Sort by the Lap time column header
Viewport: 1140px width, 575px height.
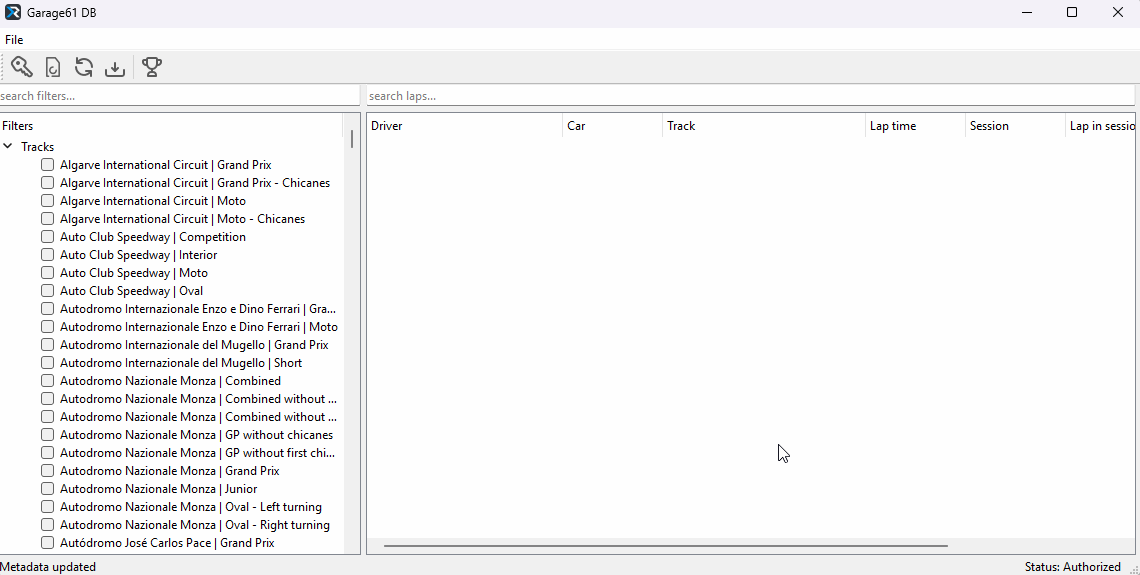coord(914,126)
